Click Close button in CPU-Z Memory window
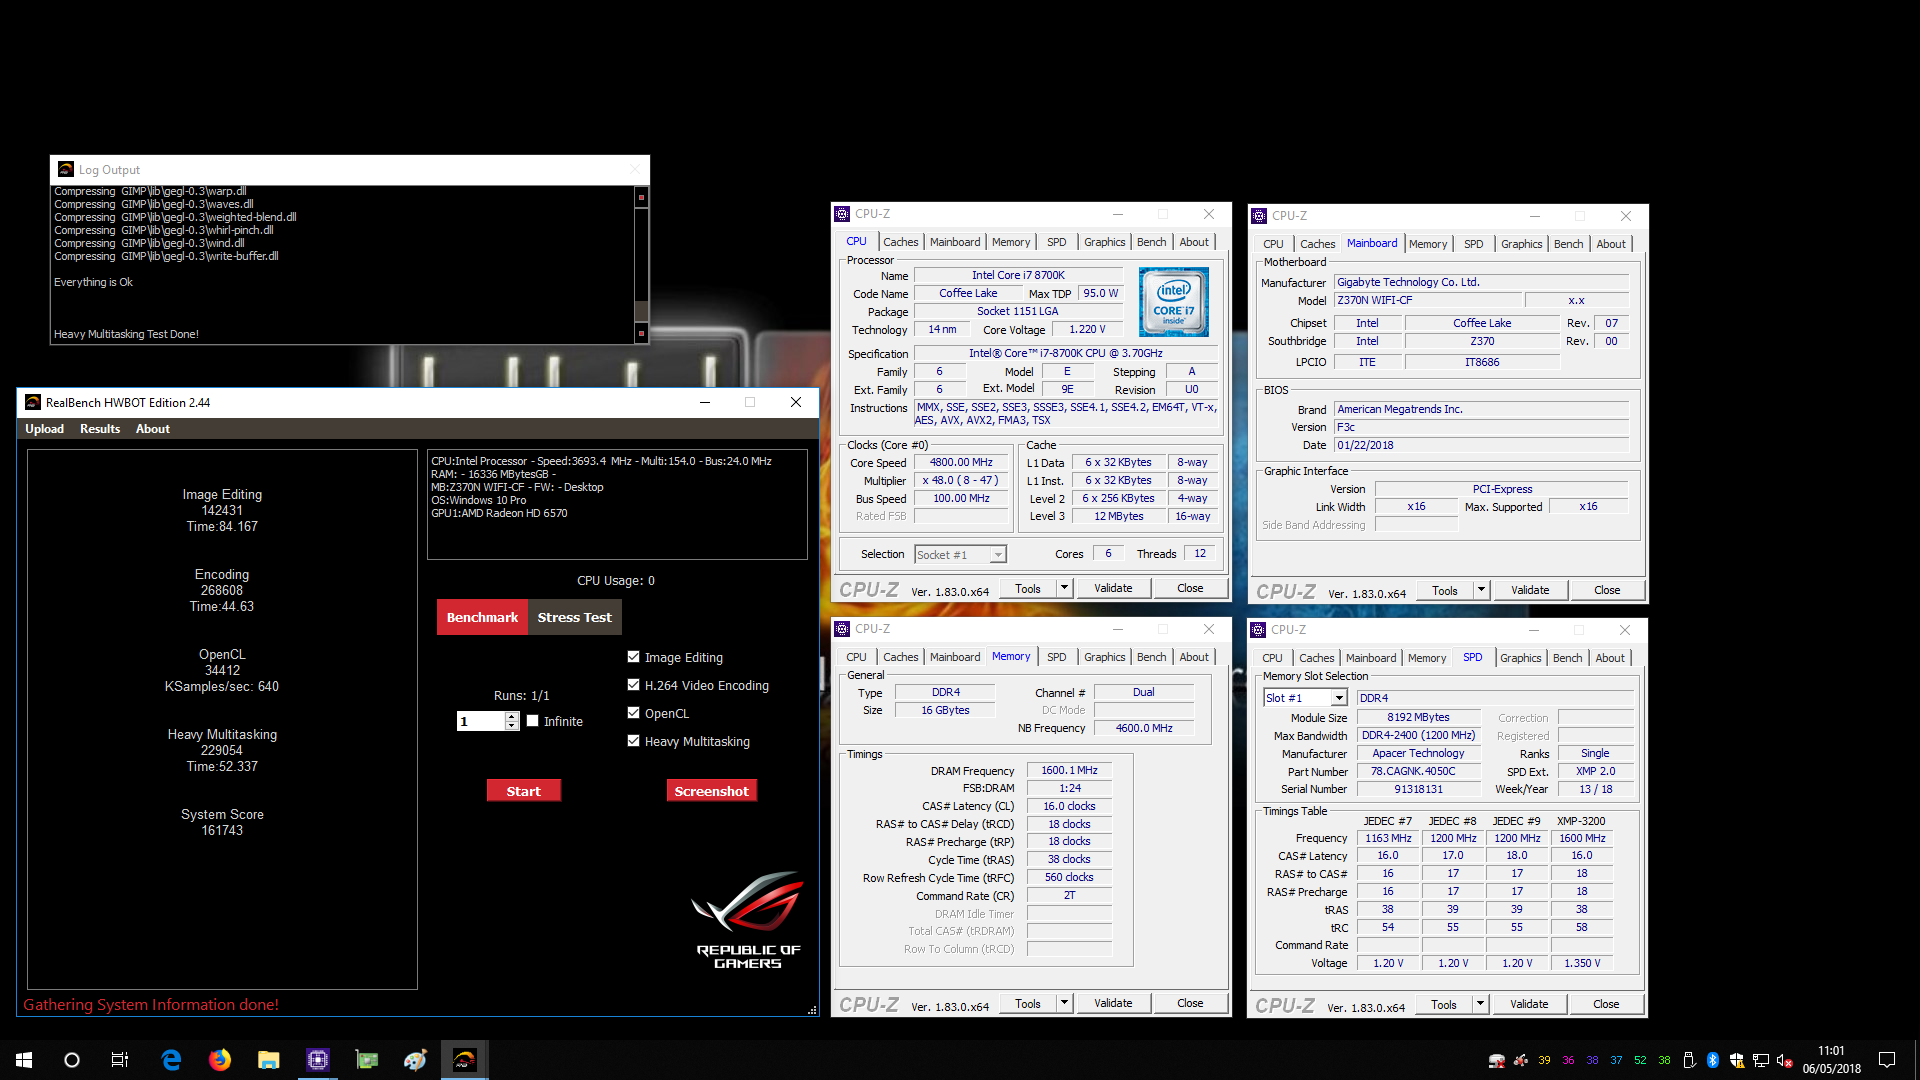This screenshot has width=1920, height=1080. (1190, 1003)
